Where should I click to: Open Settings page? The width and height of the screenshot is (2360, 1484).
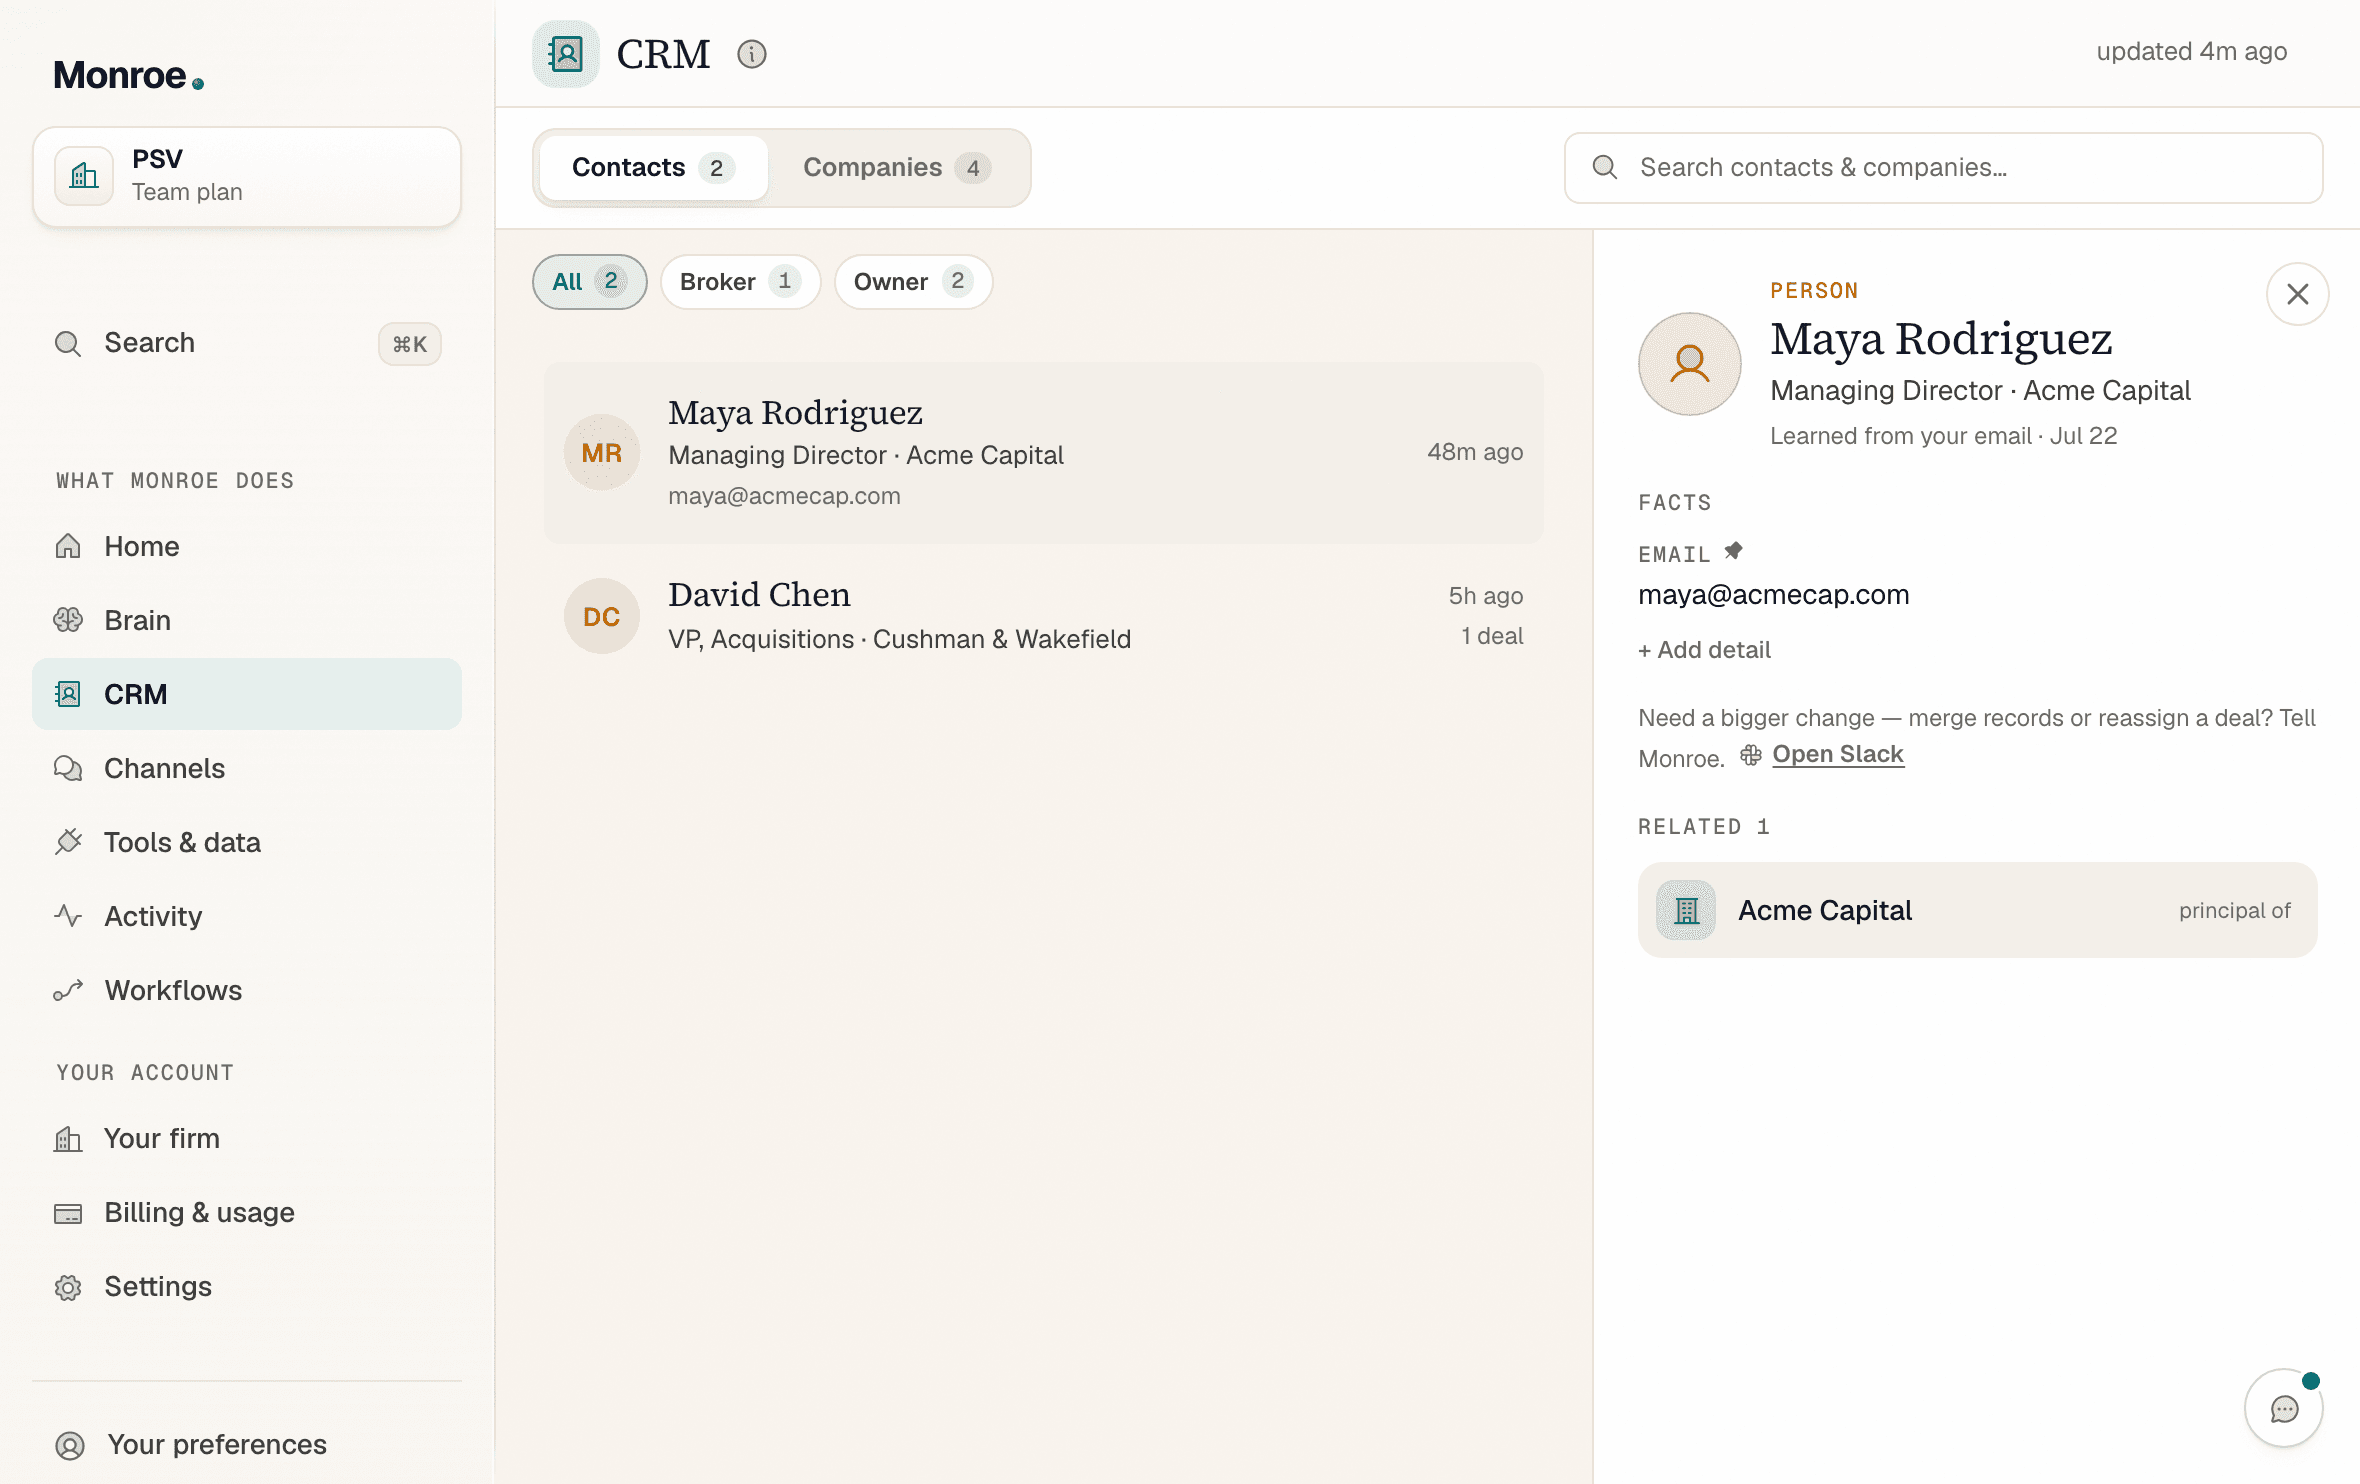coord(247,1286)
